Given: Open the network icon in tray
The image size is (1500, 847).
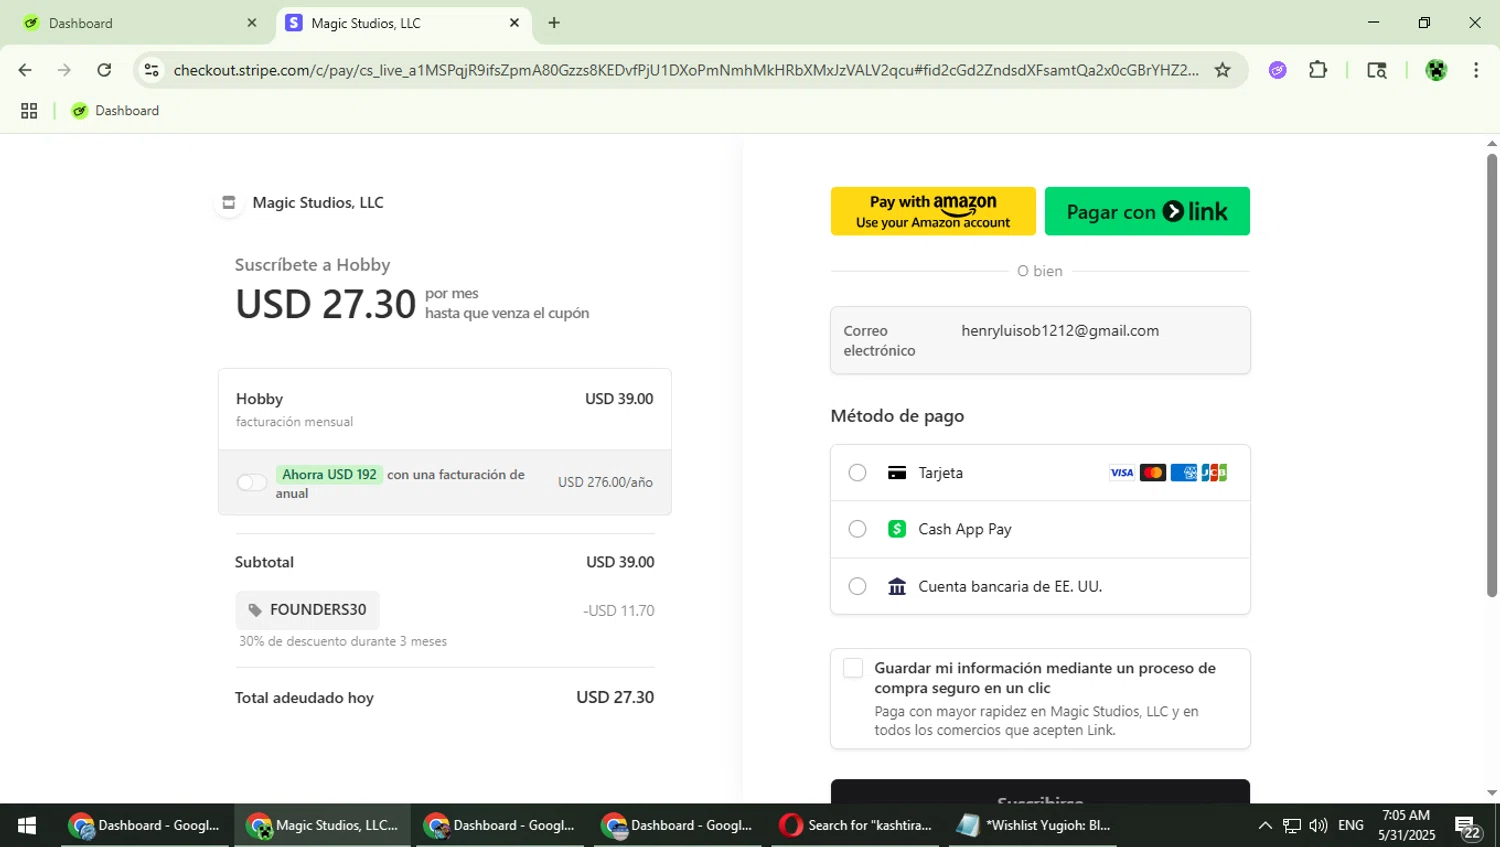Looking at the screenshot, I should pos(1292,826).
